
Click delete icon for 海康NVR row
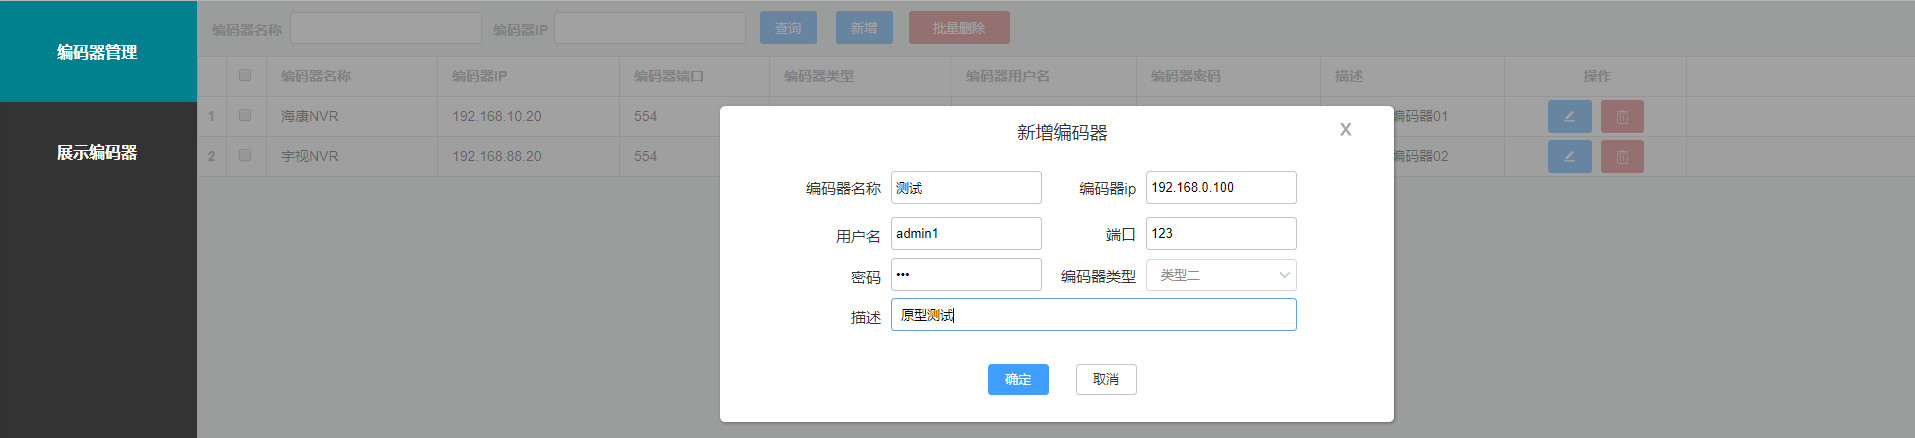coord(1622,117)
